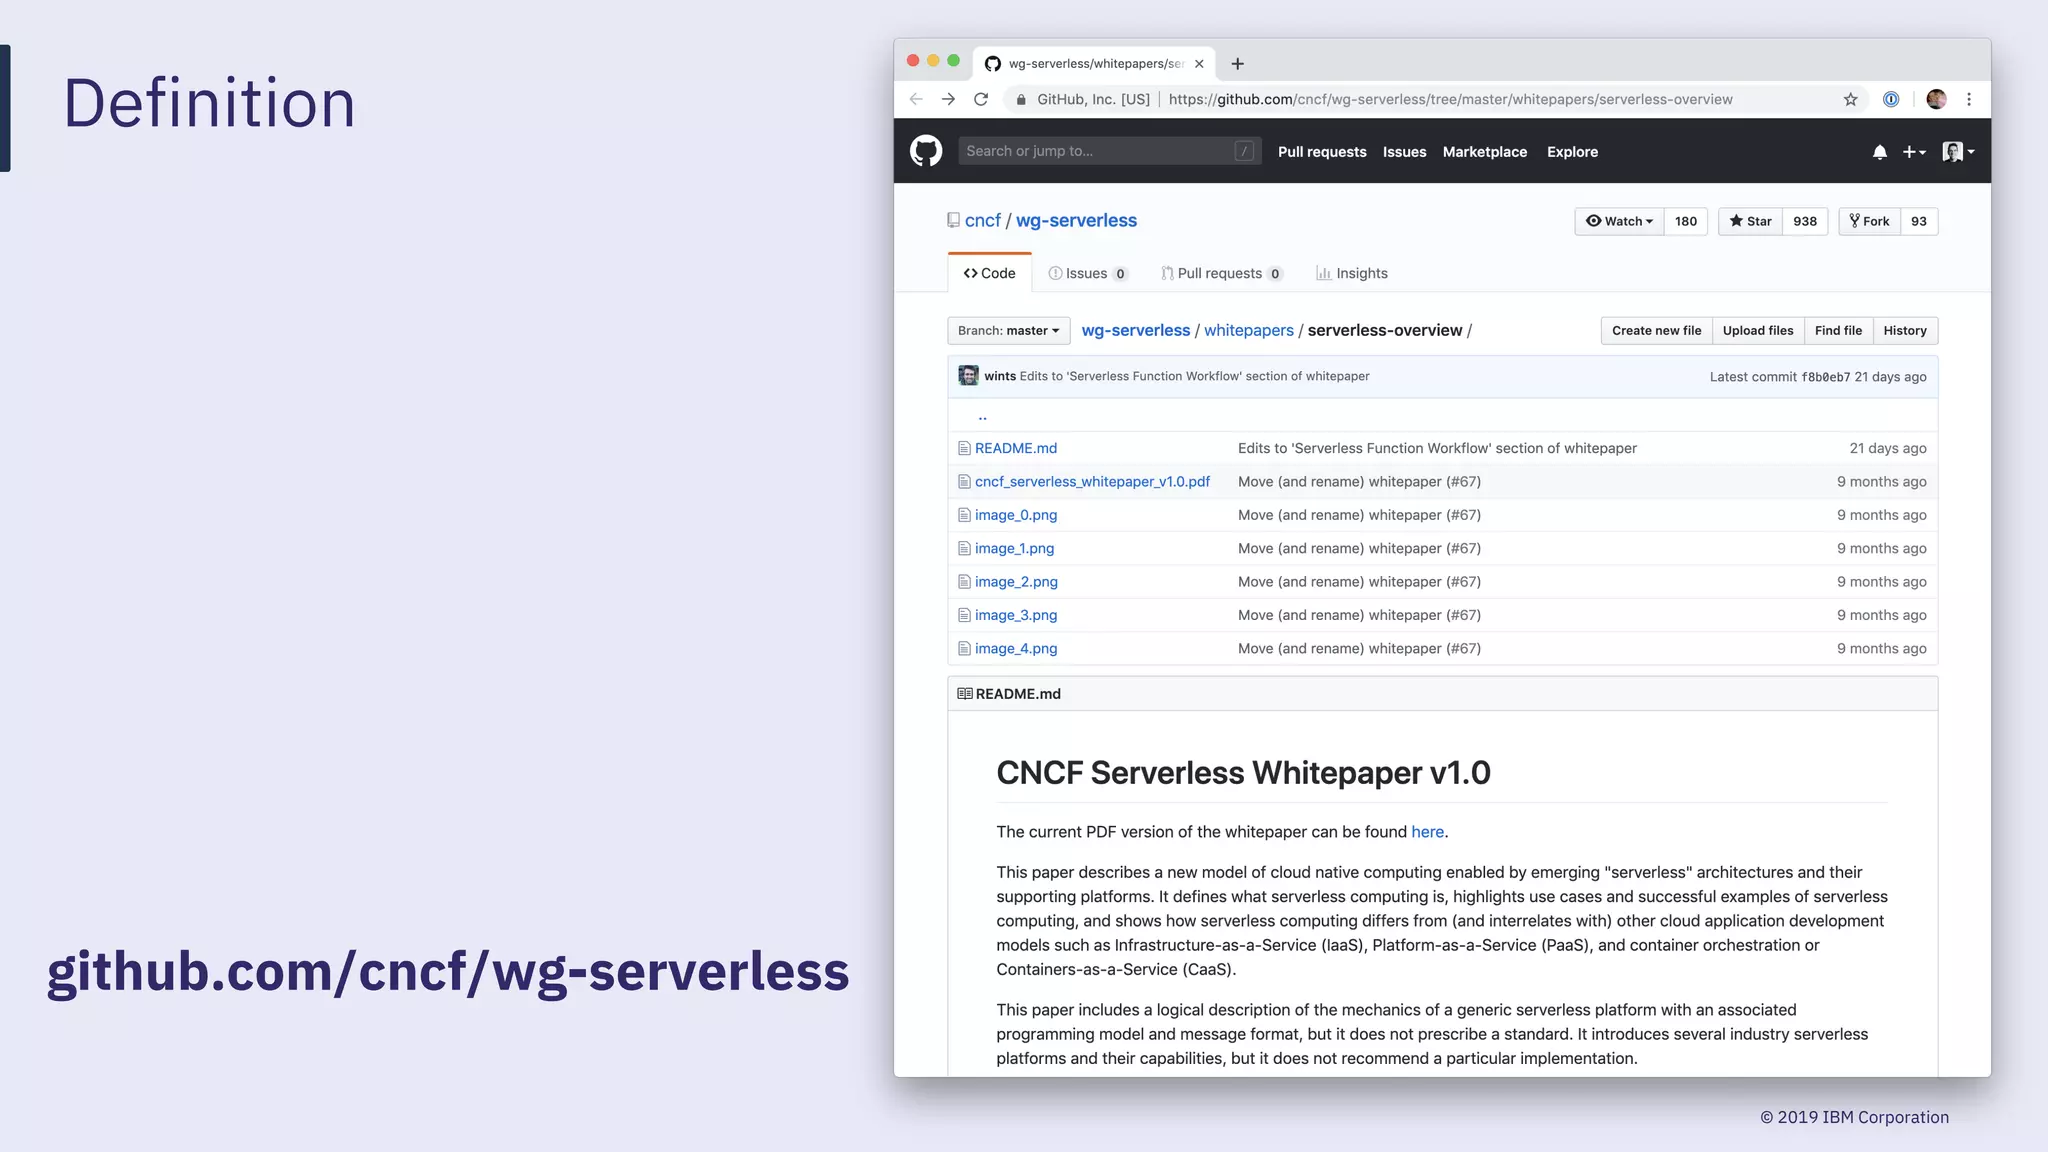Click the Upload files button
The image size is (2048, 1152).
click(1758, 331)
